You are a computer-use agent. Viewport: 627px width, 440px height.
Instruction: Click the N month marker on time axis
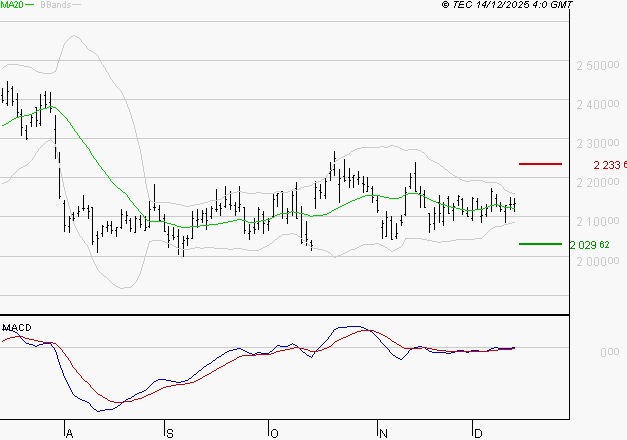[x=383, y=434]
